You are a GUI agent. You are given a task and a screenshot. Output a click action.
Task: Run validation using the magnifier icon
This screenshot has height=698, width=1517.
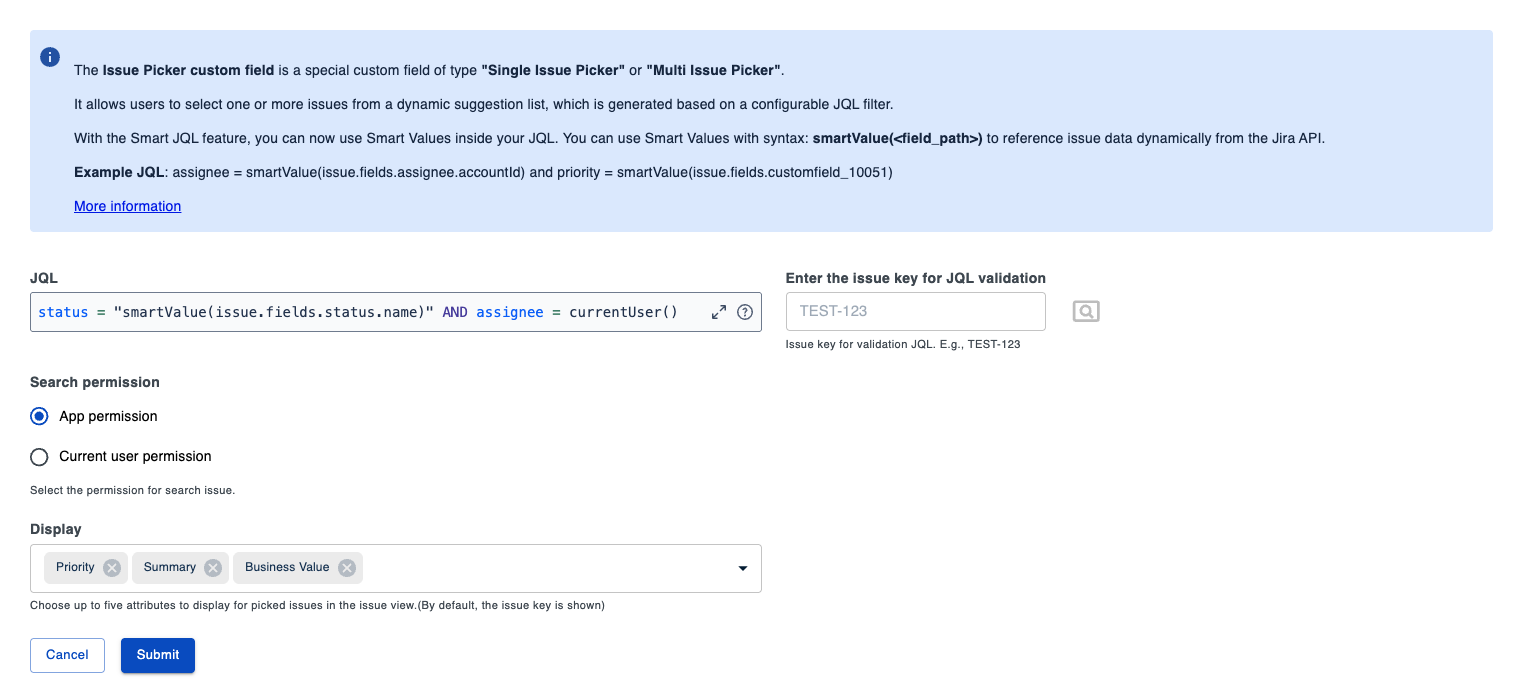[1085, 311]
